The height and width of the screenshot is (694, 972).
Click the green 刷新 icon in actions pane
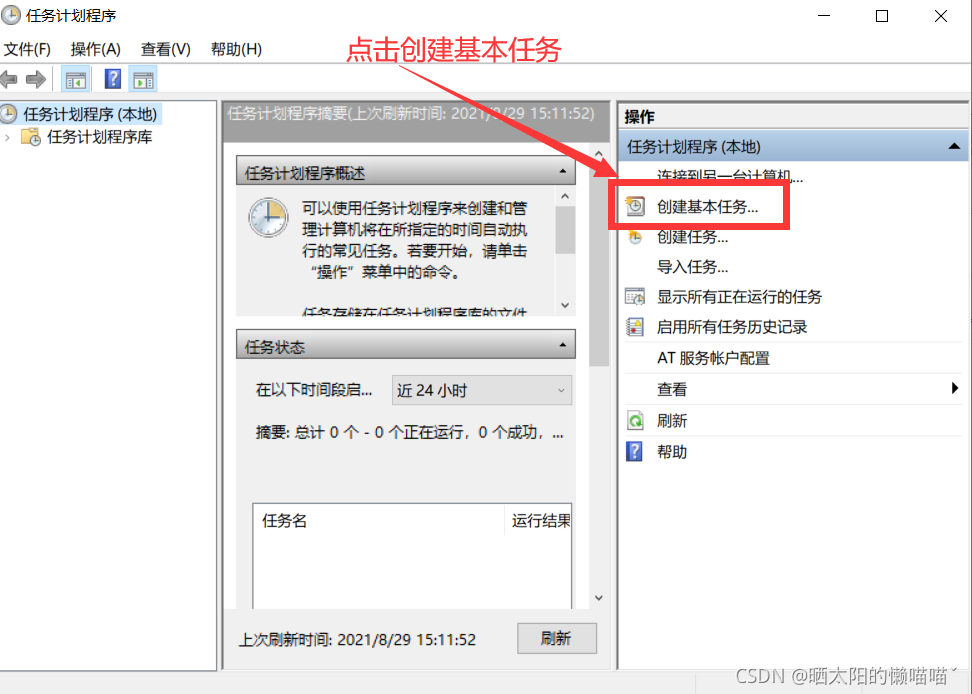click(635, 421)
